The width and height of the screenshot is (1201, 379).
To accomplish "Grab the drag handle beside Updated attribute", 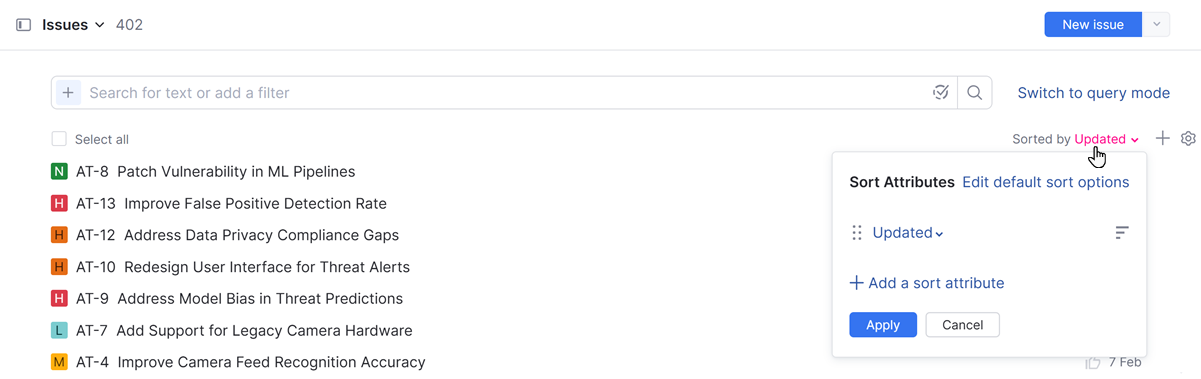I will click(857, 233).
